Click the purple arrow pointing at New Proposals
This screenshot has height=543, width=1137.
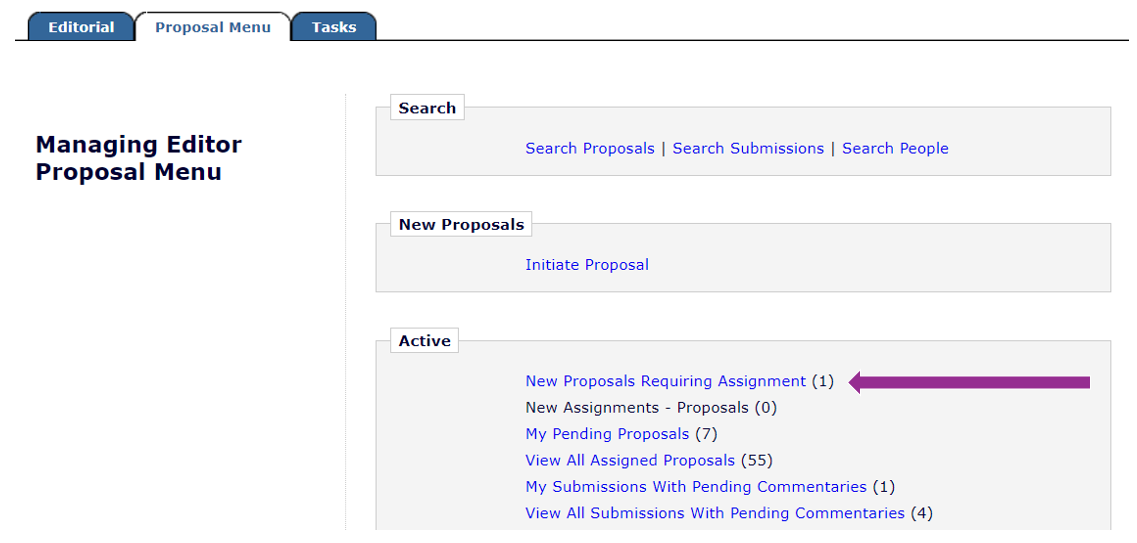(x=968, y=382)
